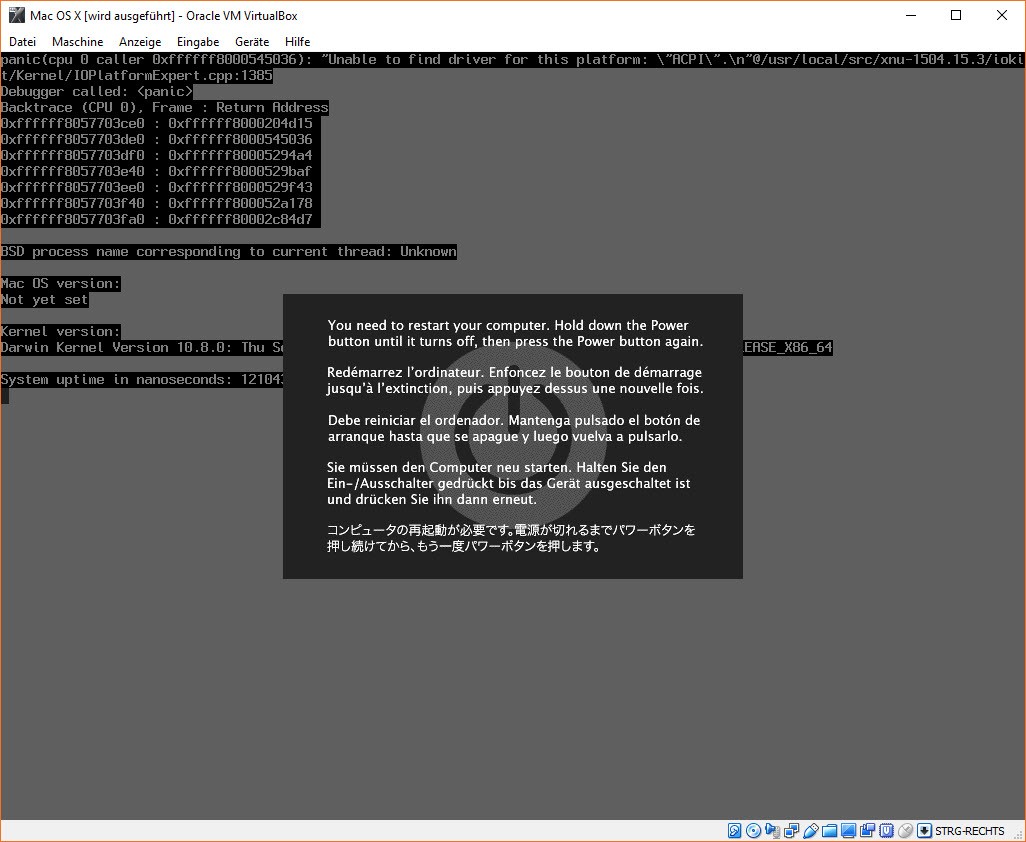This screenshot has height=842, width=1026.
Task: Maximize the VirtualBox window
Action: pyautogui.click(x=956, y=15)
